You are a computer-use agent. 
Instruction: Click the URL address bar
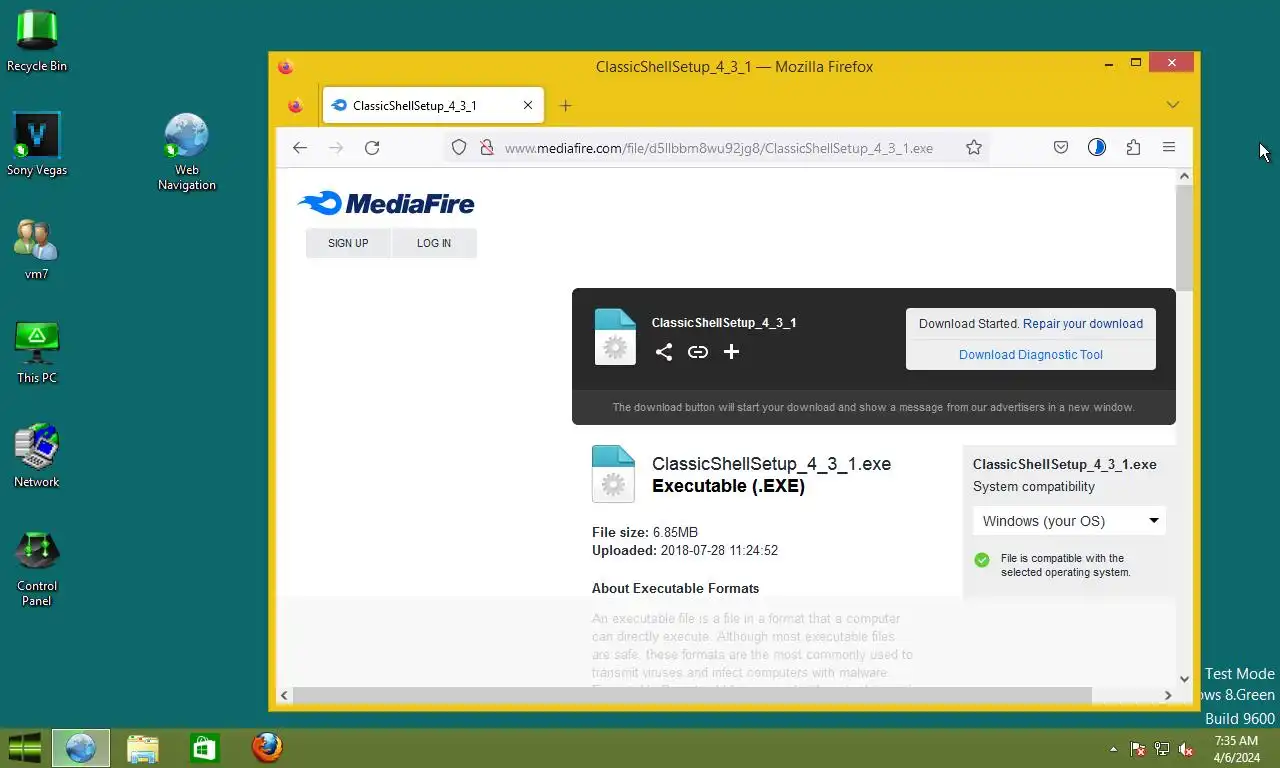[718, 148]
